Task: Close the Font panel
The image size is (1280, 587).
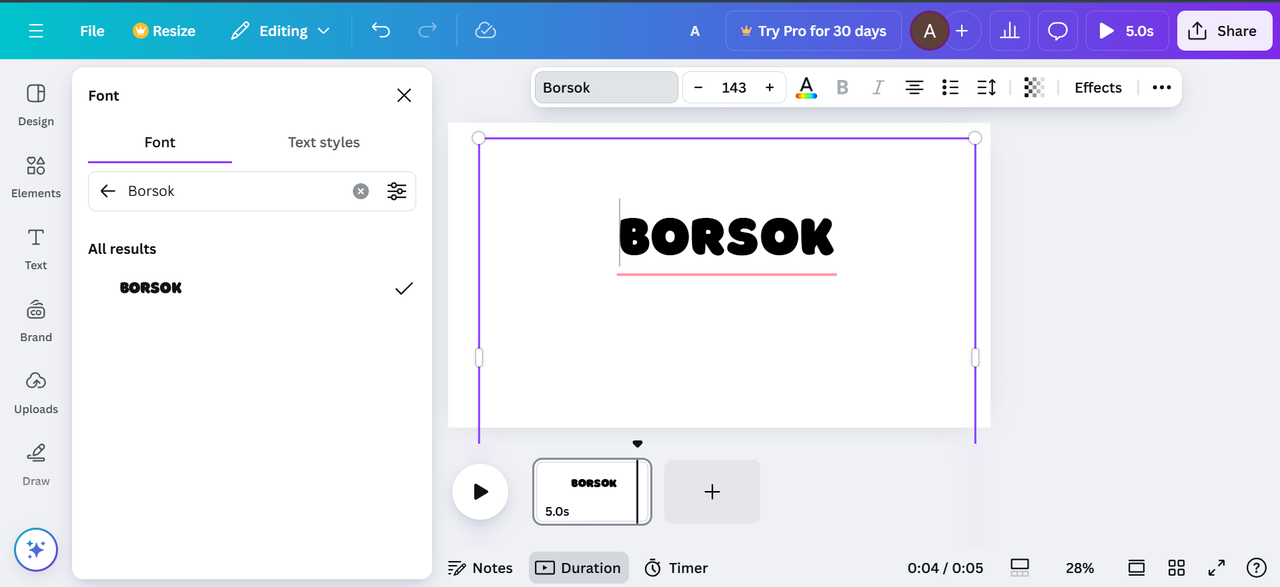Action: (x=404, y=95)
